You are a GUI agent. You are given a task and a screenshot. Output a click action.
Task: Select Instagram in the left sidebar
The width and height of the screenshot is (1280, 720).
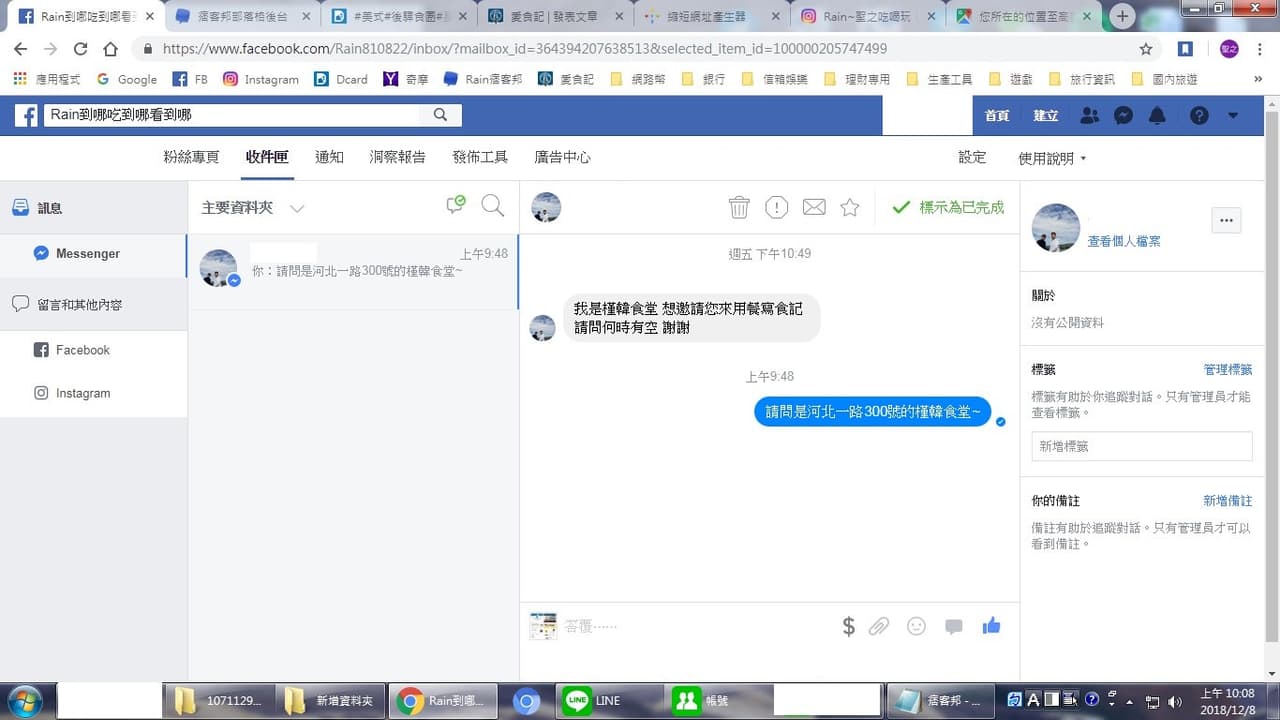coord(83,393)
